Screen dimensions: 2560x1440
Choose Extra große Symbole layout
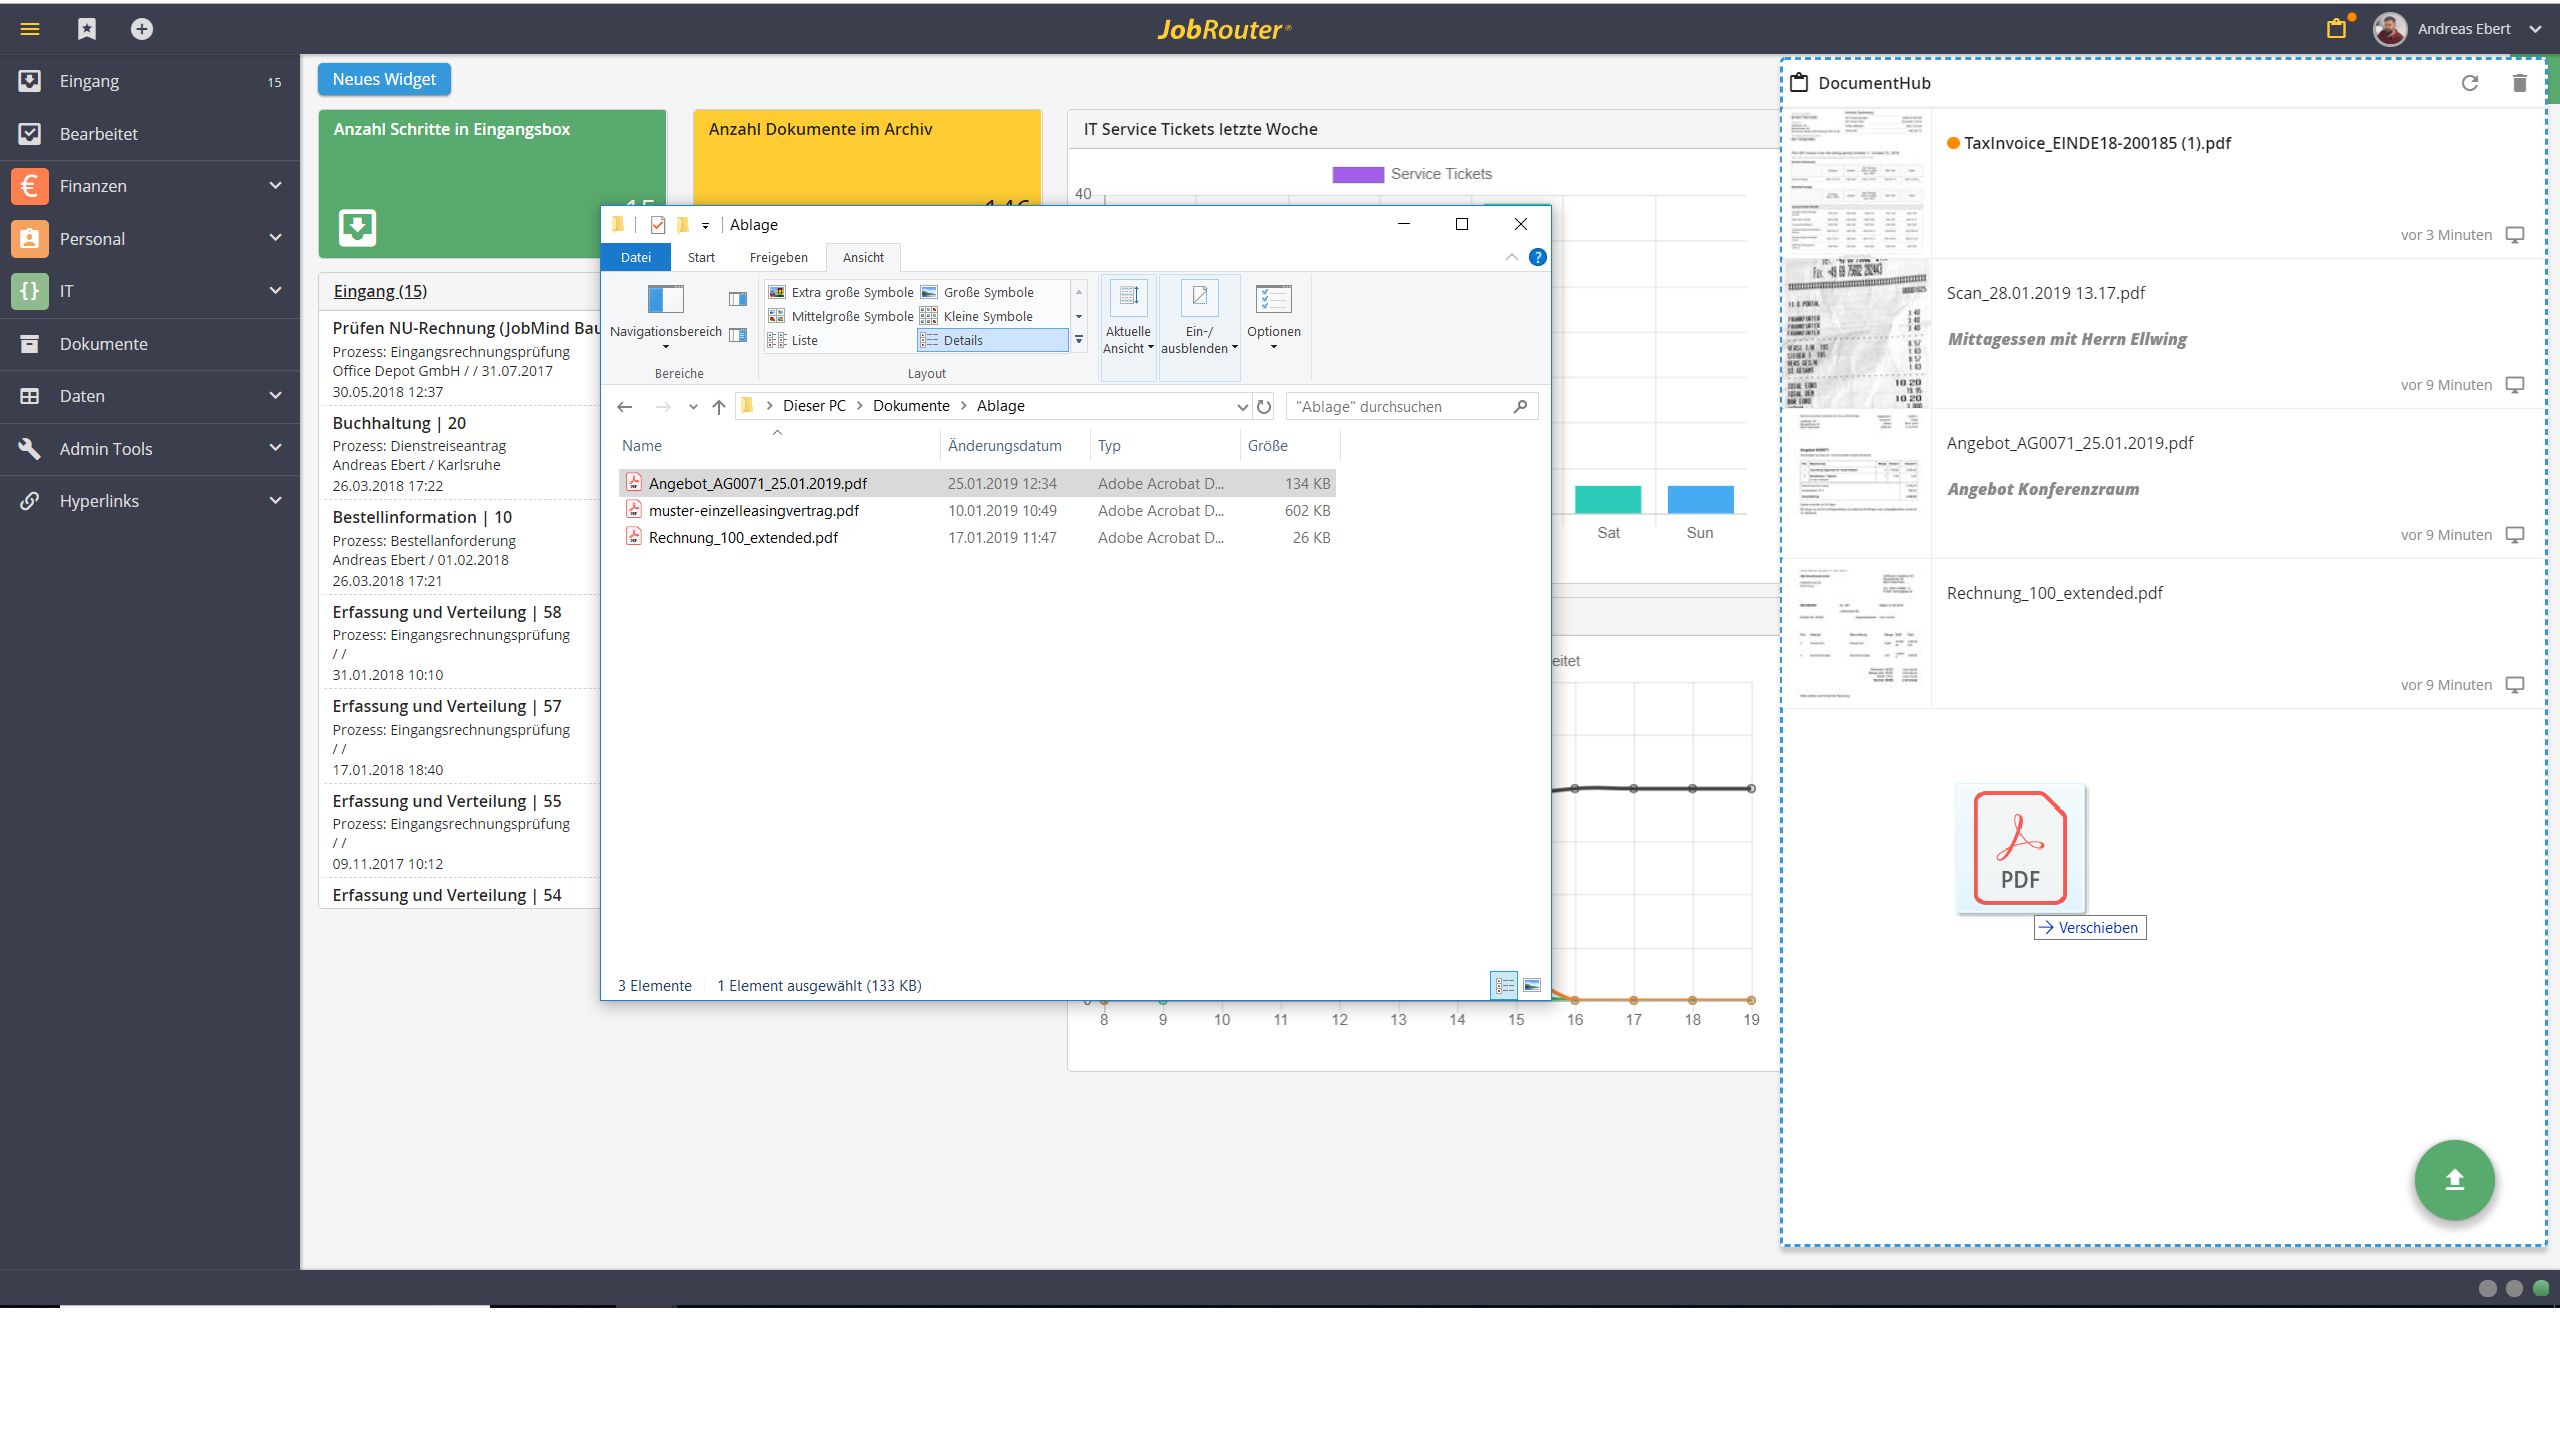click(x=840, y=292)
